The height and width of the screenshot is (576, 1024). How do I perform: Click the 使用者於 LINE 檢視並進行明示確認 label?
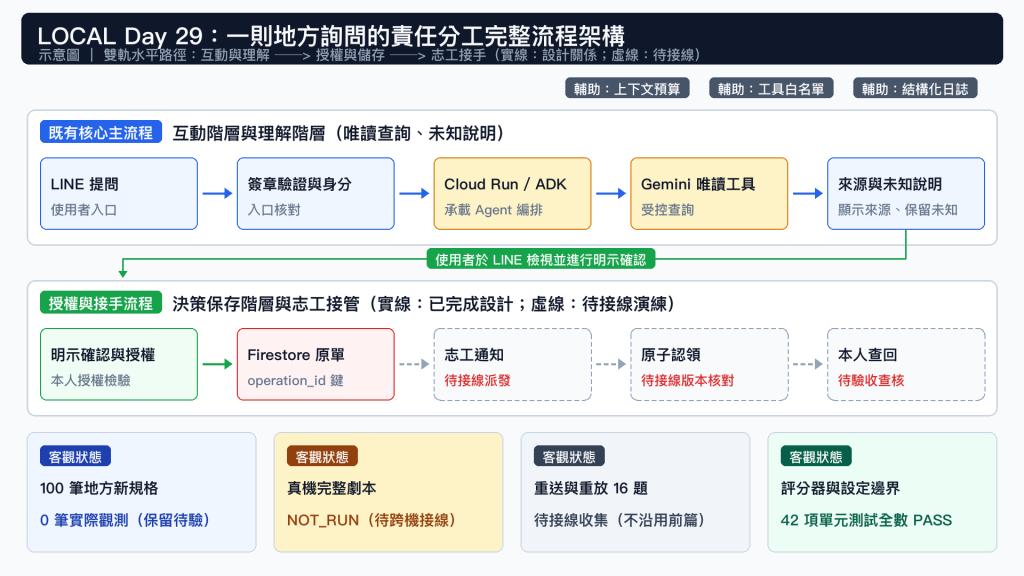pos(541,260)
